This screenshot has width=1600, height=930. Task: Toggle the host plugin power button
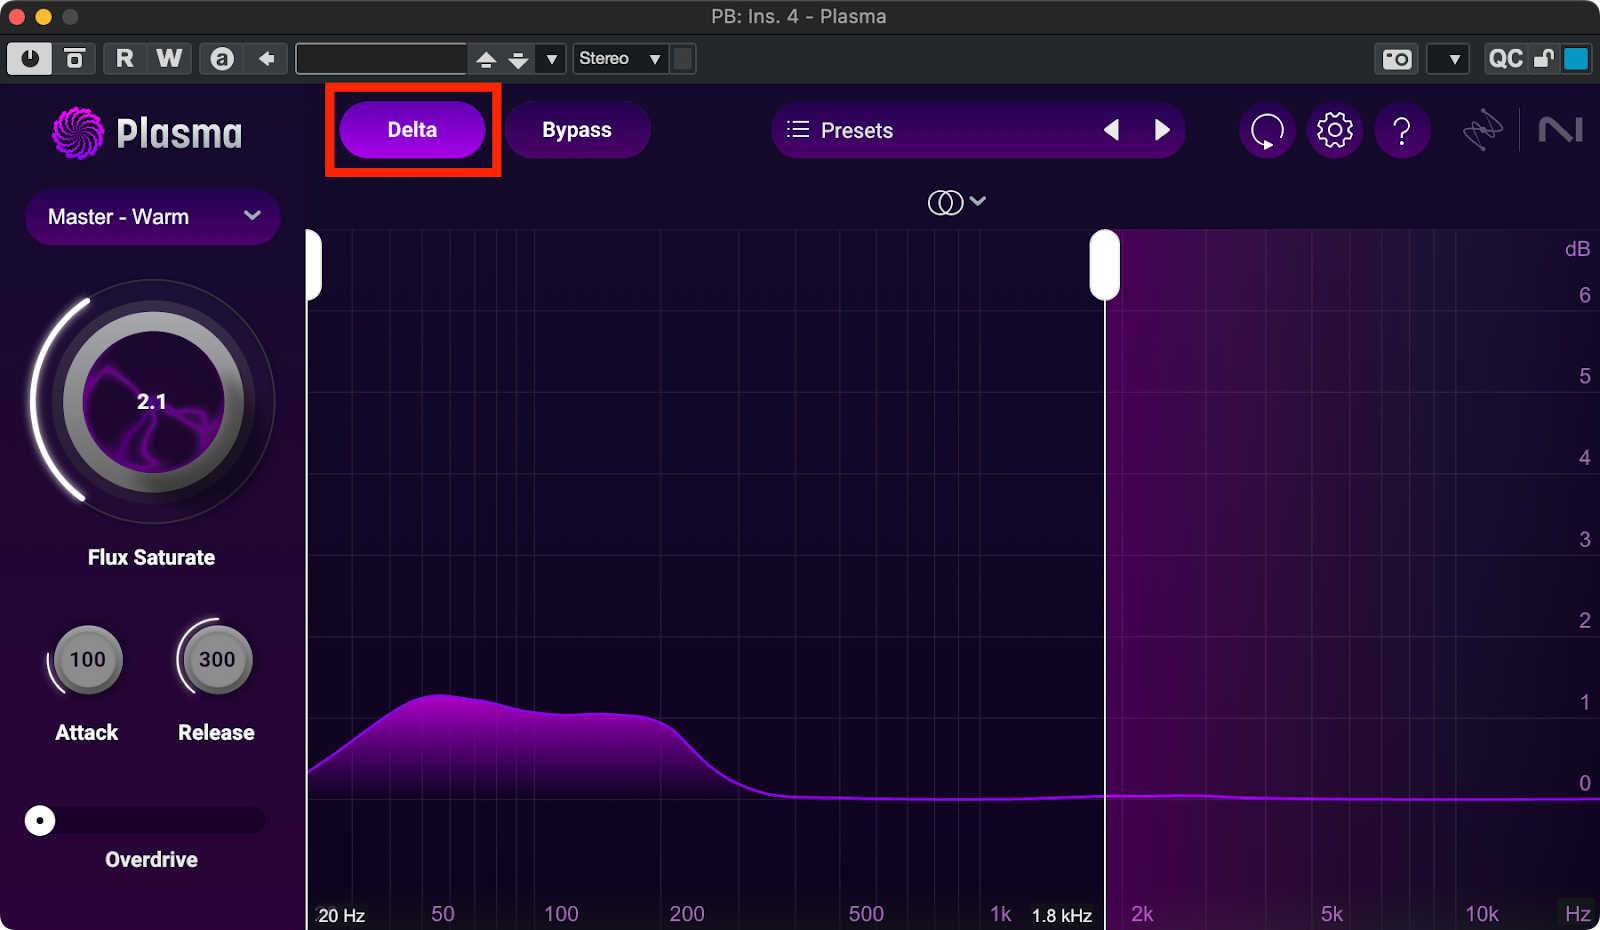tap(30, 59)
